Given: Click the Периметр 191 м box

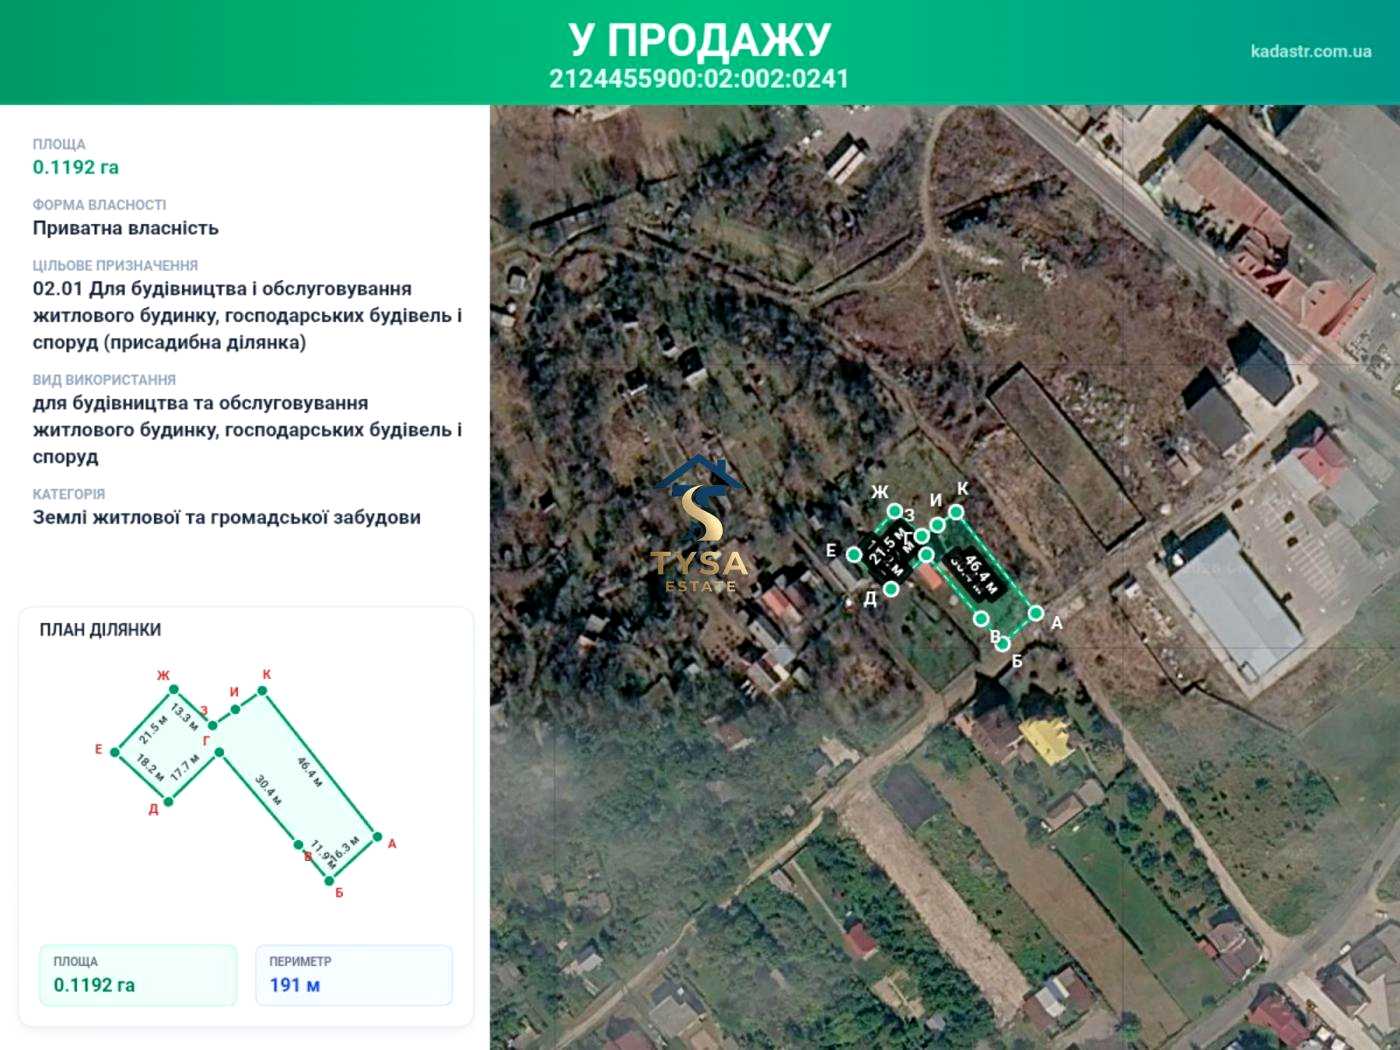Looking at the screenshot, I should point(354,975).
